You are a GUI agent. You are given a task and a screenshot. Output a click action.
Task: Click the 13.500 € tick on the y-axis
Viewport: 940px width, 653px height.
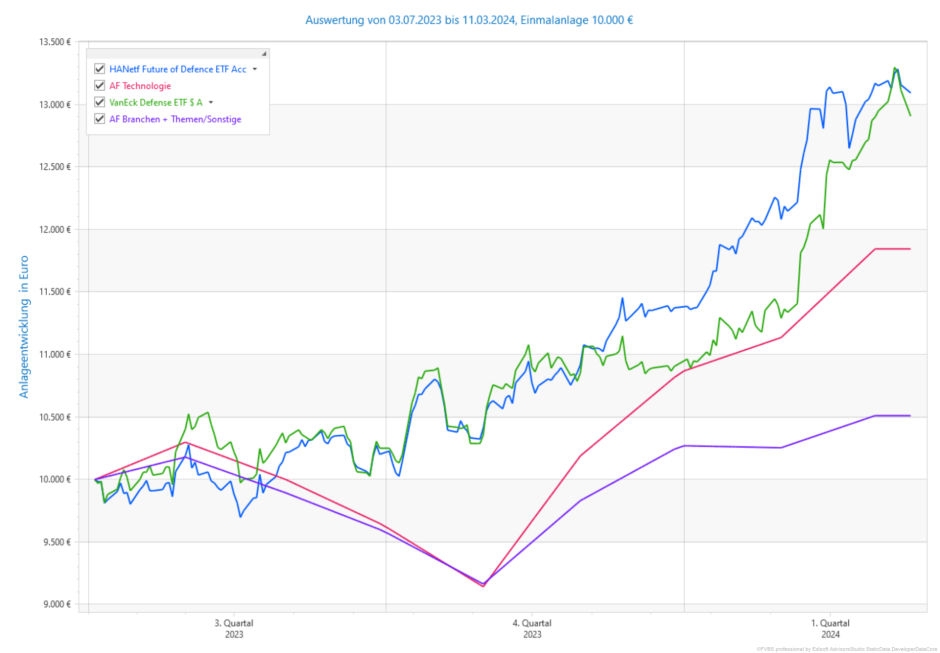pyautogui.click(x=56, y=42)
